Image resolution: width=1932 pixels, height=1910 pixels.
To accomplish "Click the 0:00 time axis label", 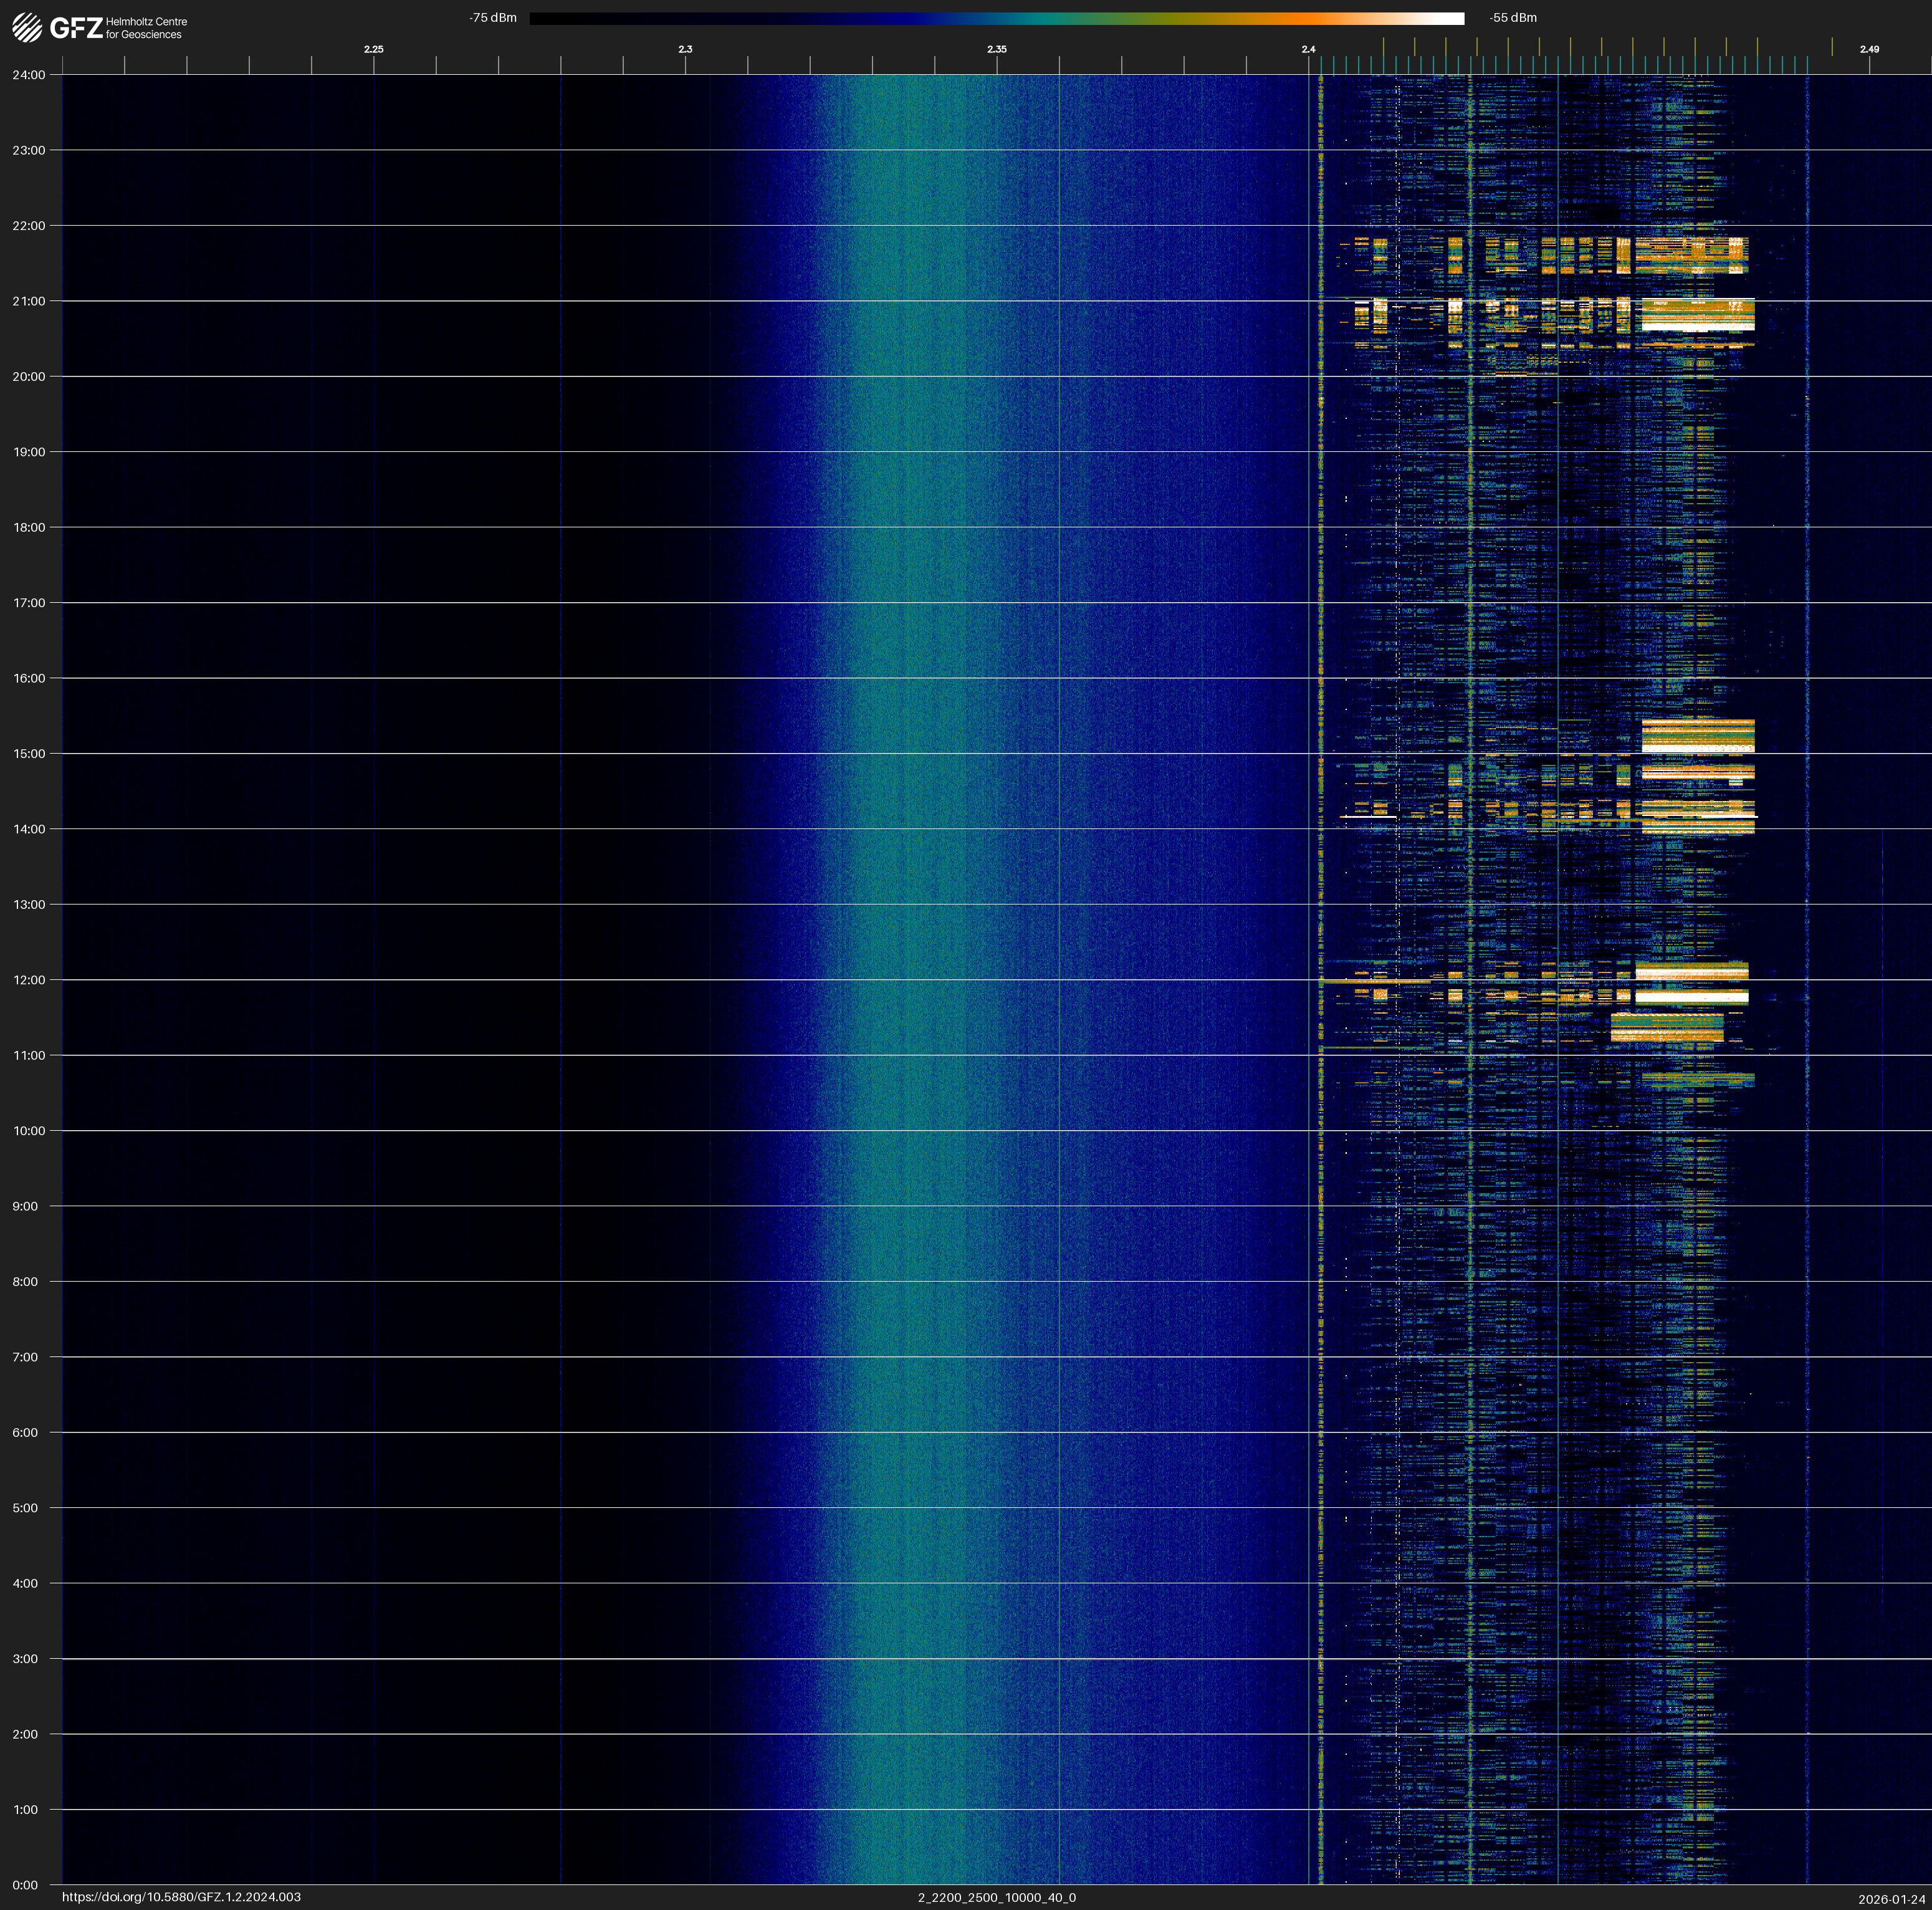I will pos(25,1885).
